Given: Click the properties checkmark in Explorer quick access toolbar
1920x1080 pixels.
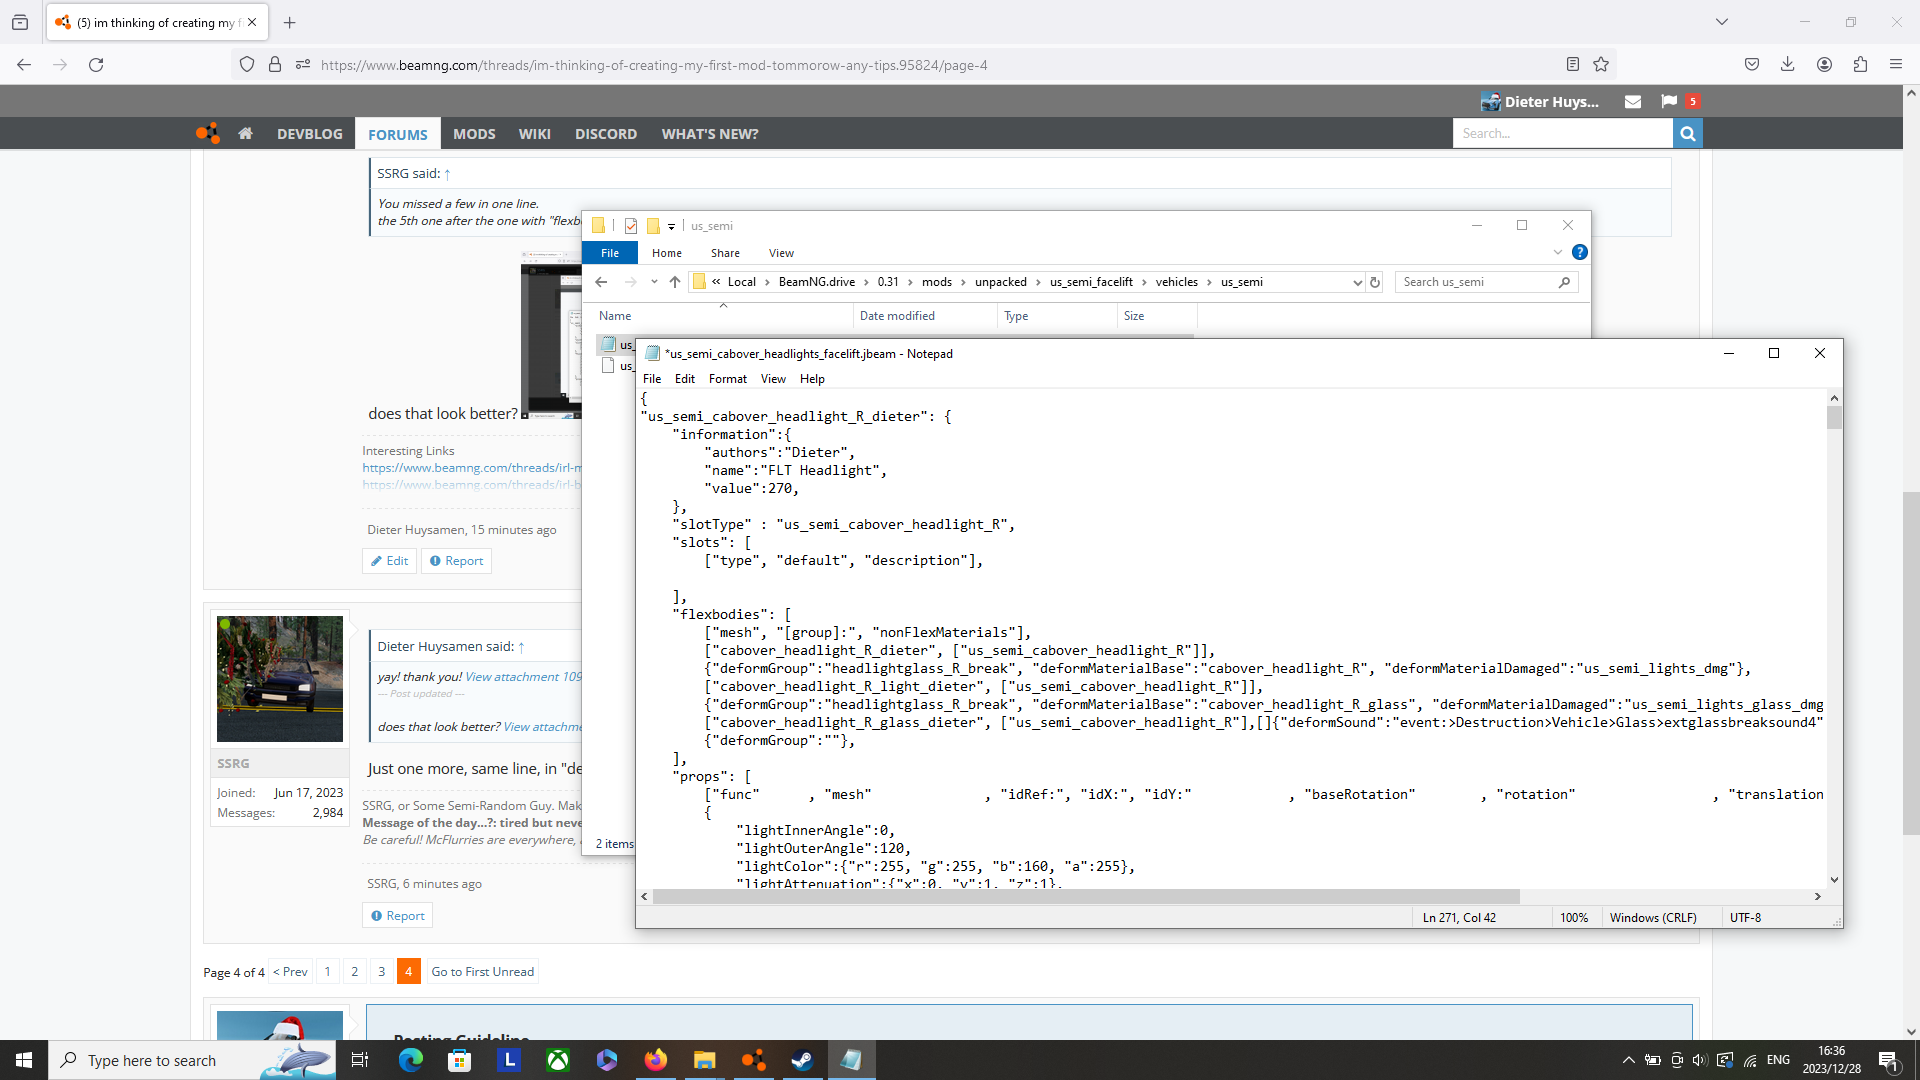Looking at the screenshot, I should 631,226.
